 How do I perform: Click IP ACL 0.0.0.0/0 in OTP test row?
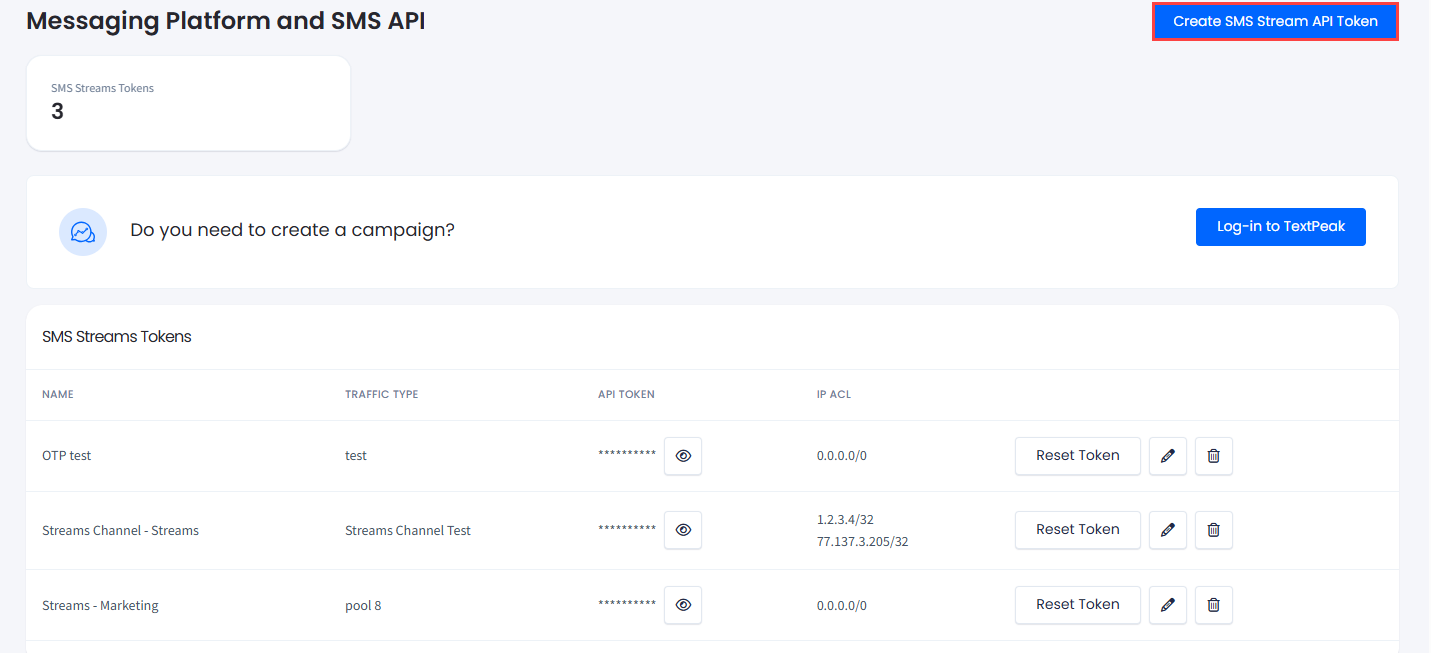842,456
